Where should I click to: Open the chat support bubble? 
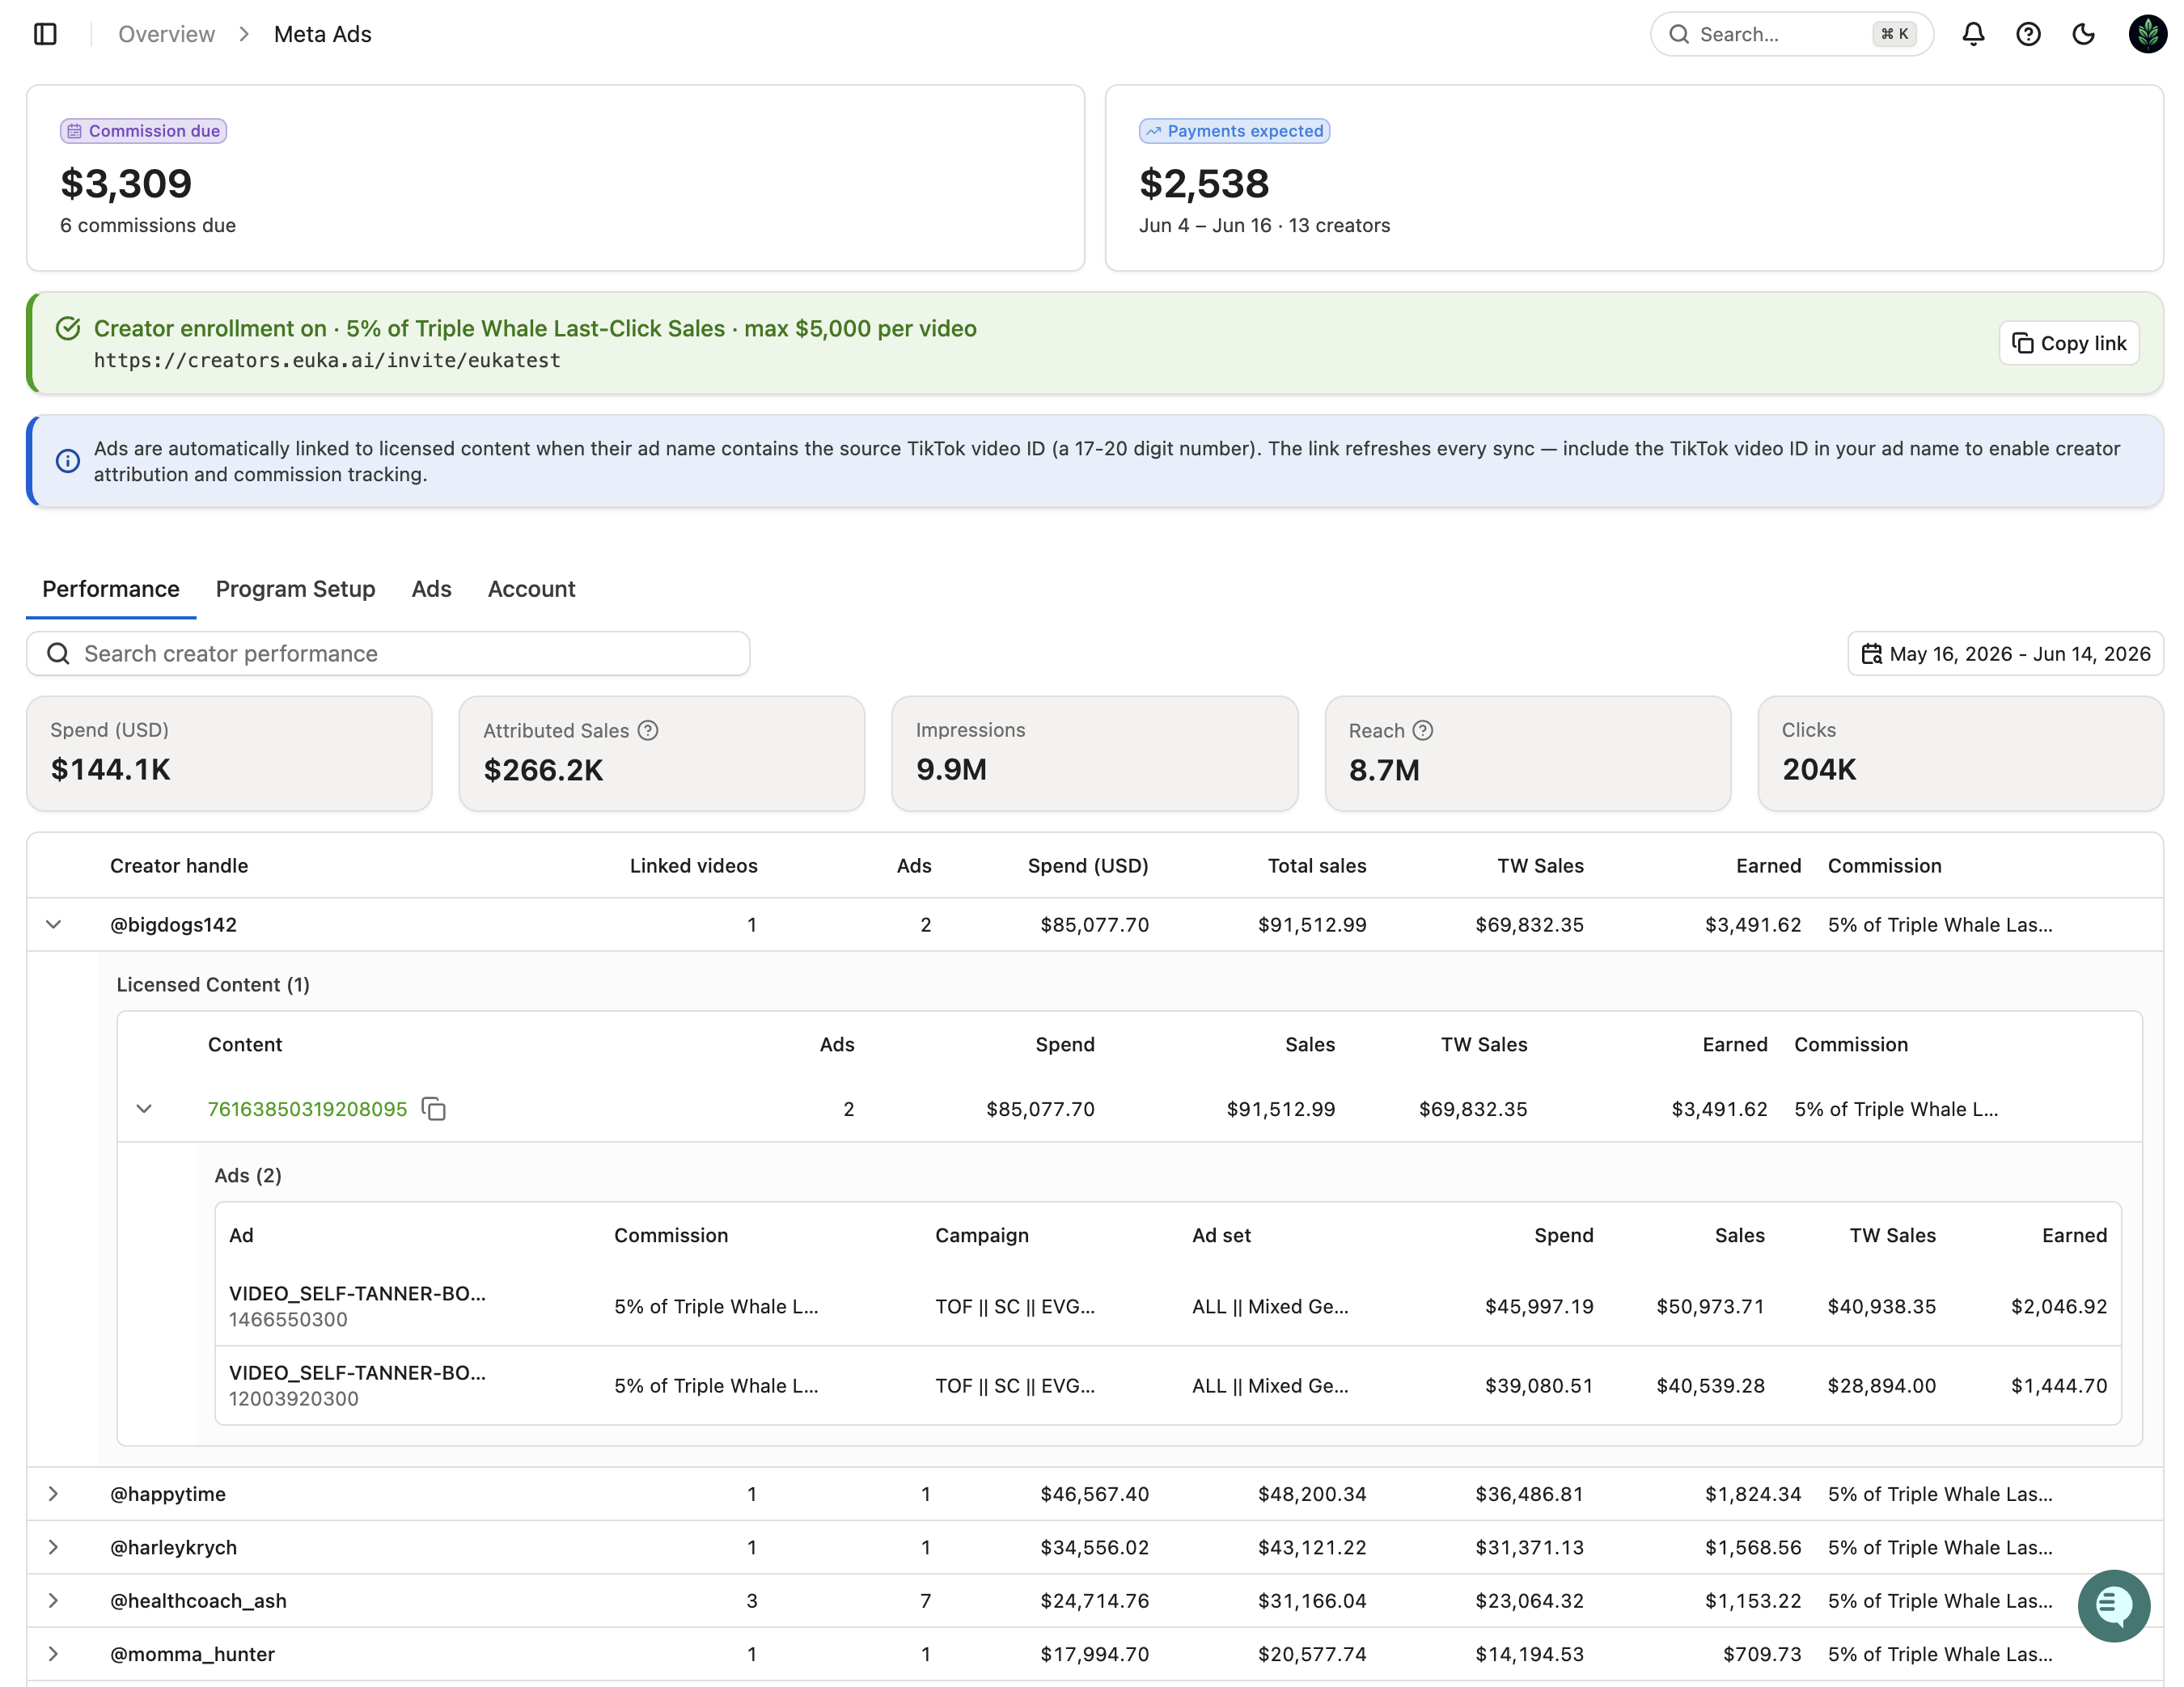point(2113,1605)
